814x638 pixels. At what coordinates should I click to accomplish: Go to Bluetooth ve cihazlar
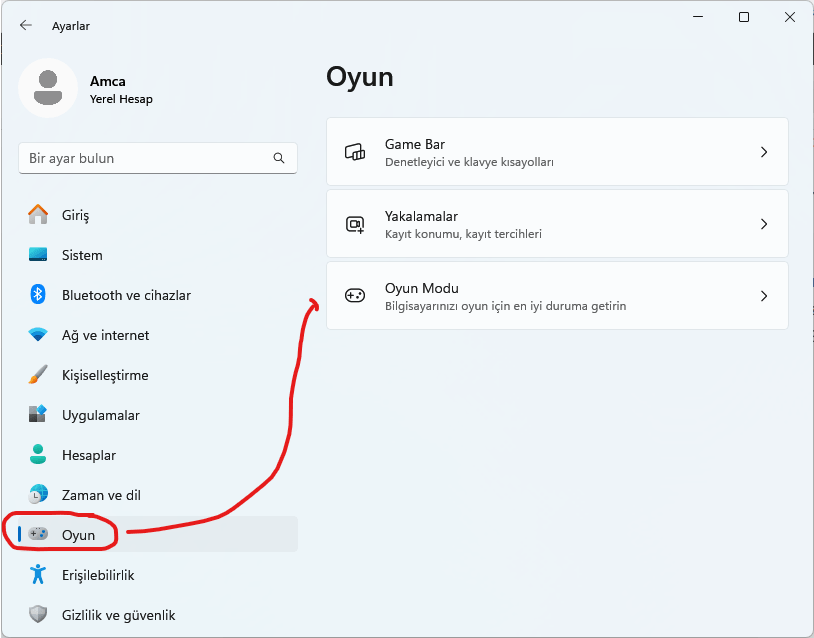pos(158,294)
